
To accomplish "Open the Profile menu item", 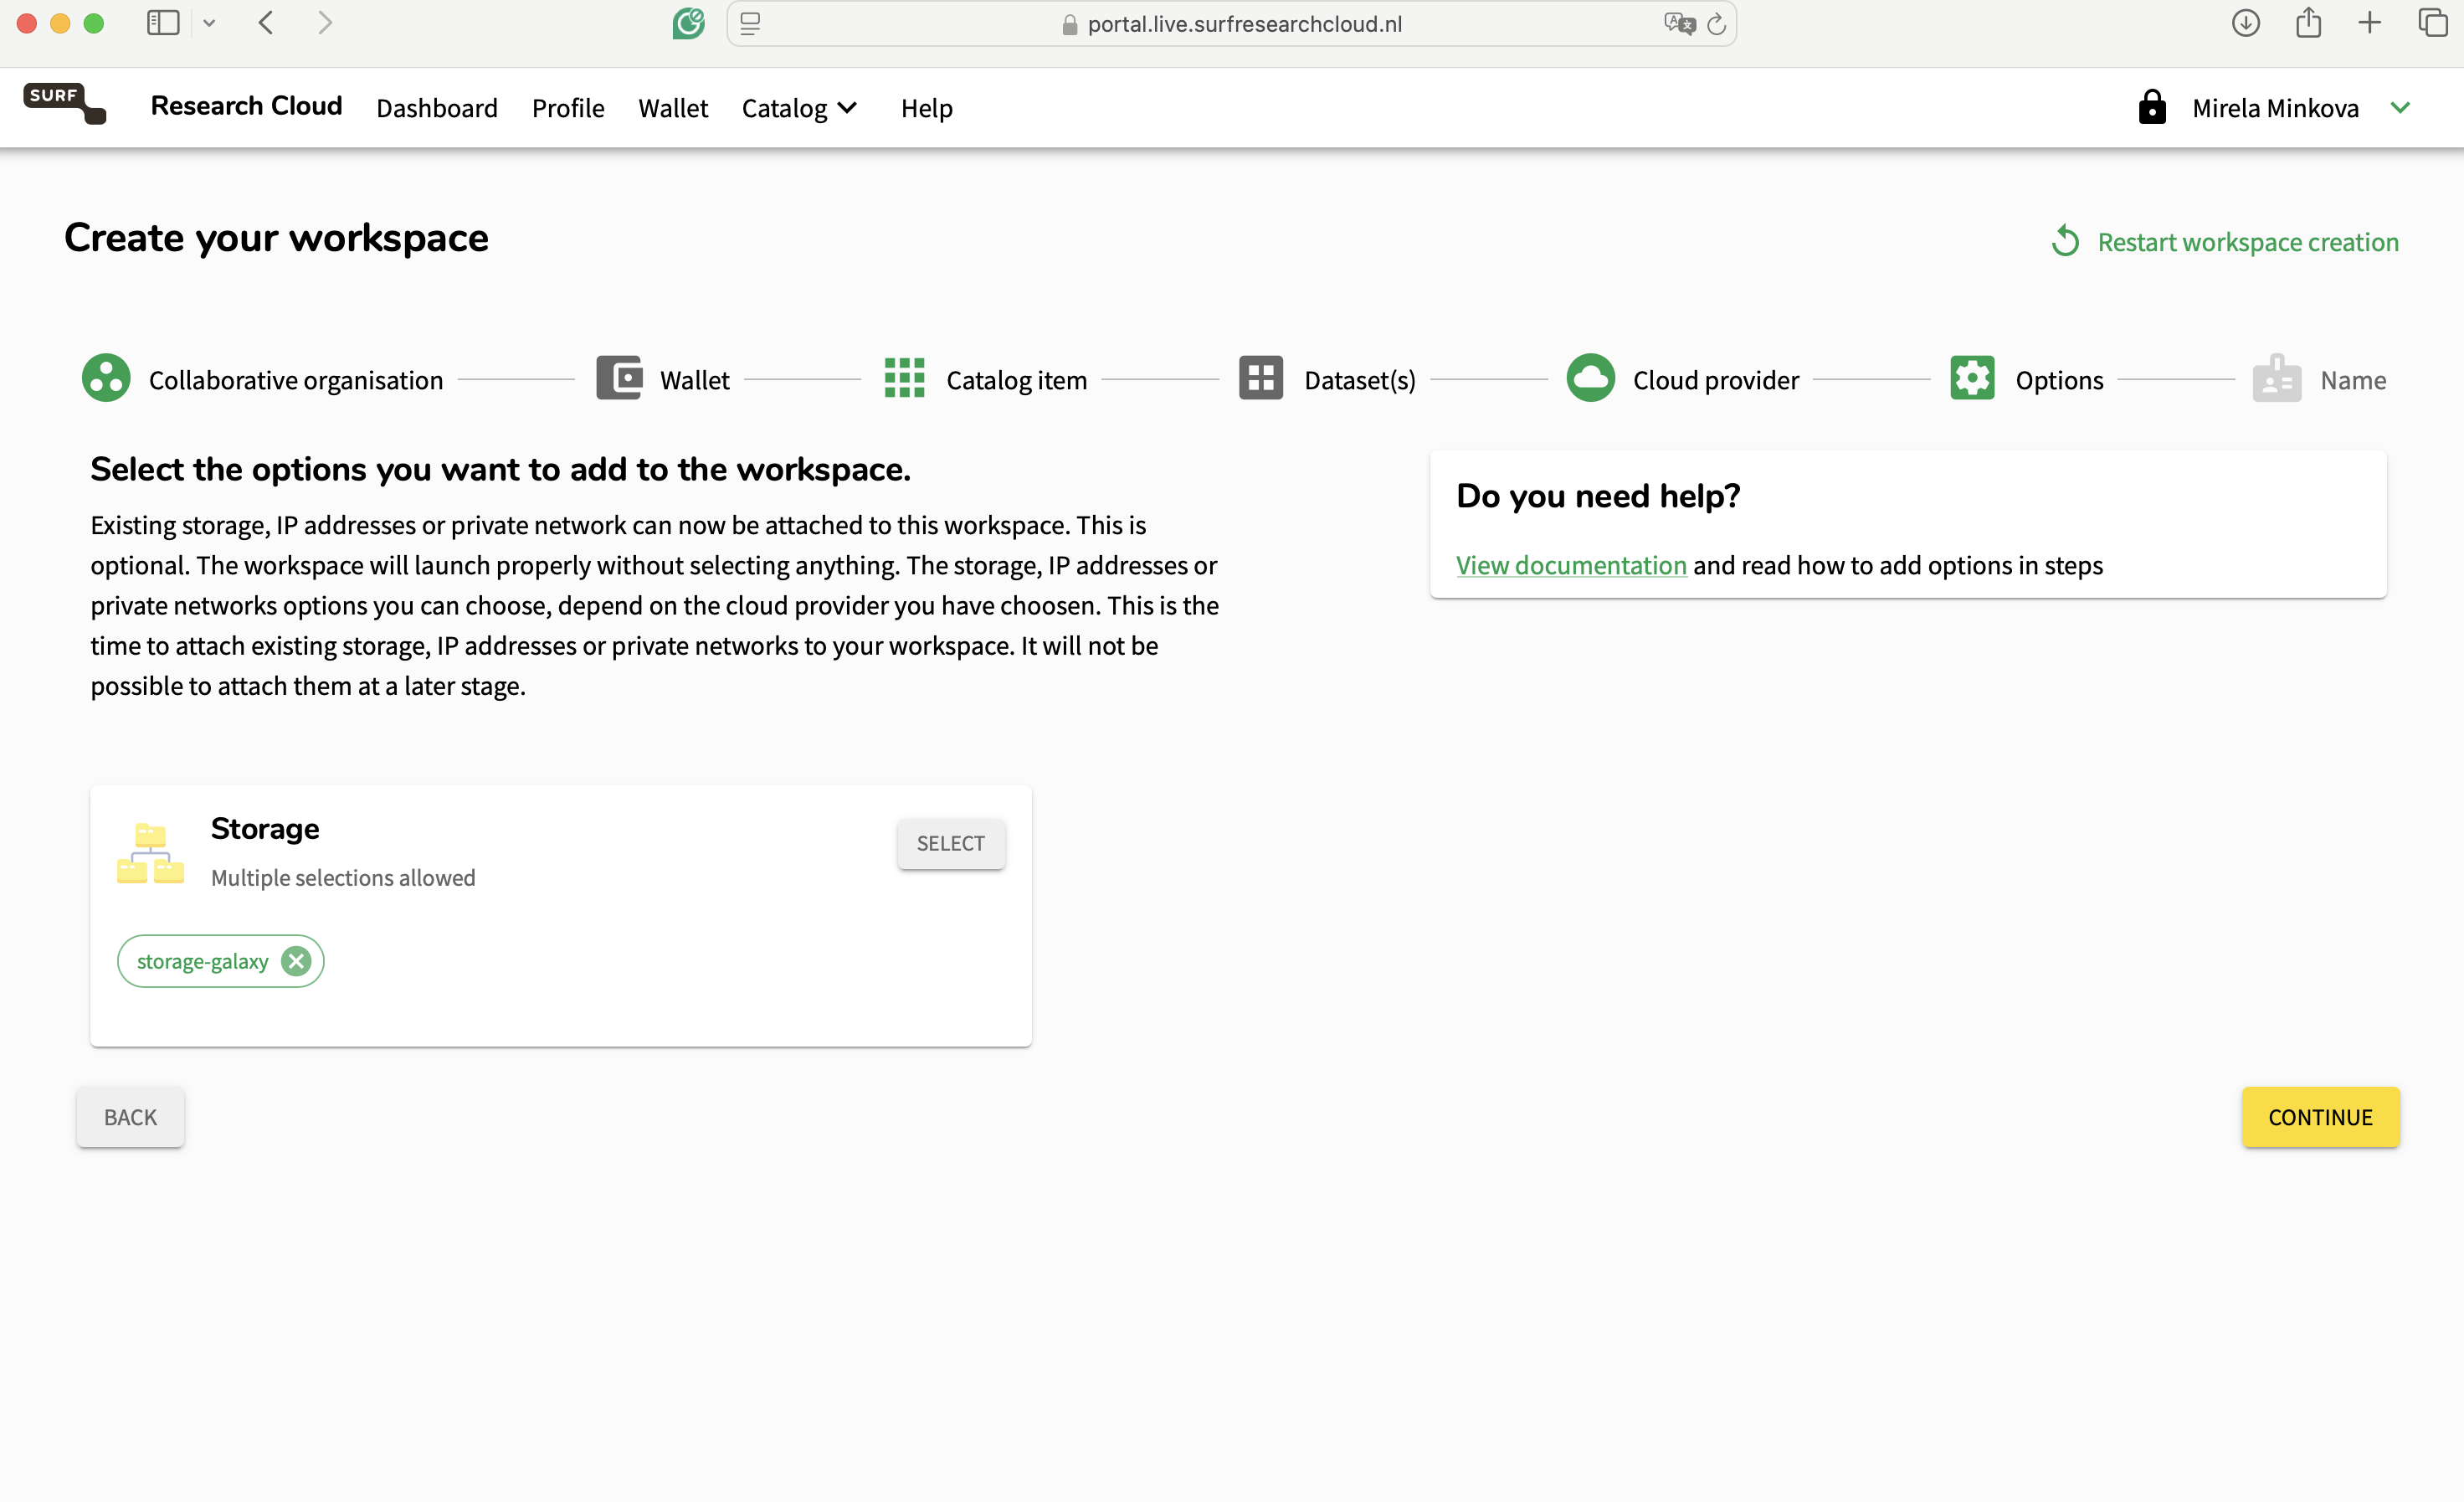I will point(568,108).
